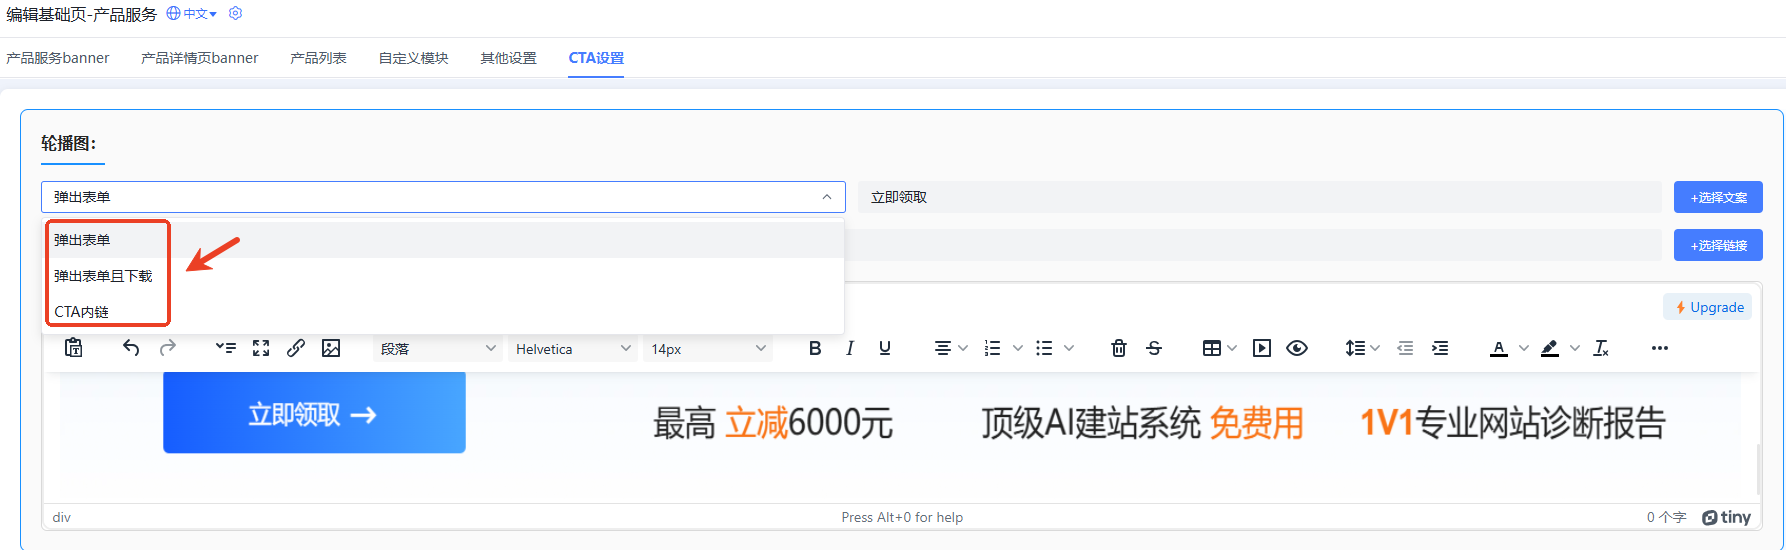Image resolution: width=1786 pixels, height=550 pixels.
Task: Clear formatting with the Tx icon
Action: [x=1601, y=348]
